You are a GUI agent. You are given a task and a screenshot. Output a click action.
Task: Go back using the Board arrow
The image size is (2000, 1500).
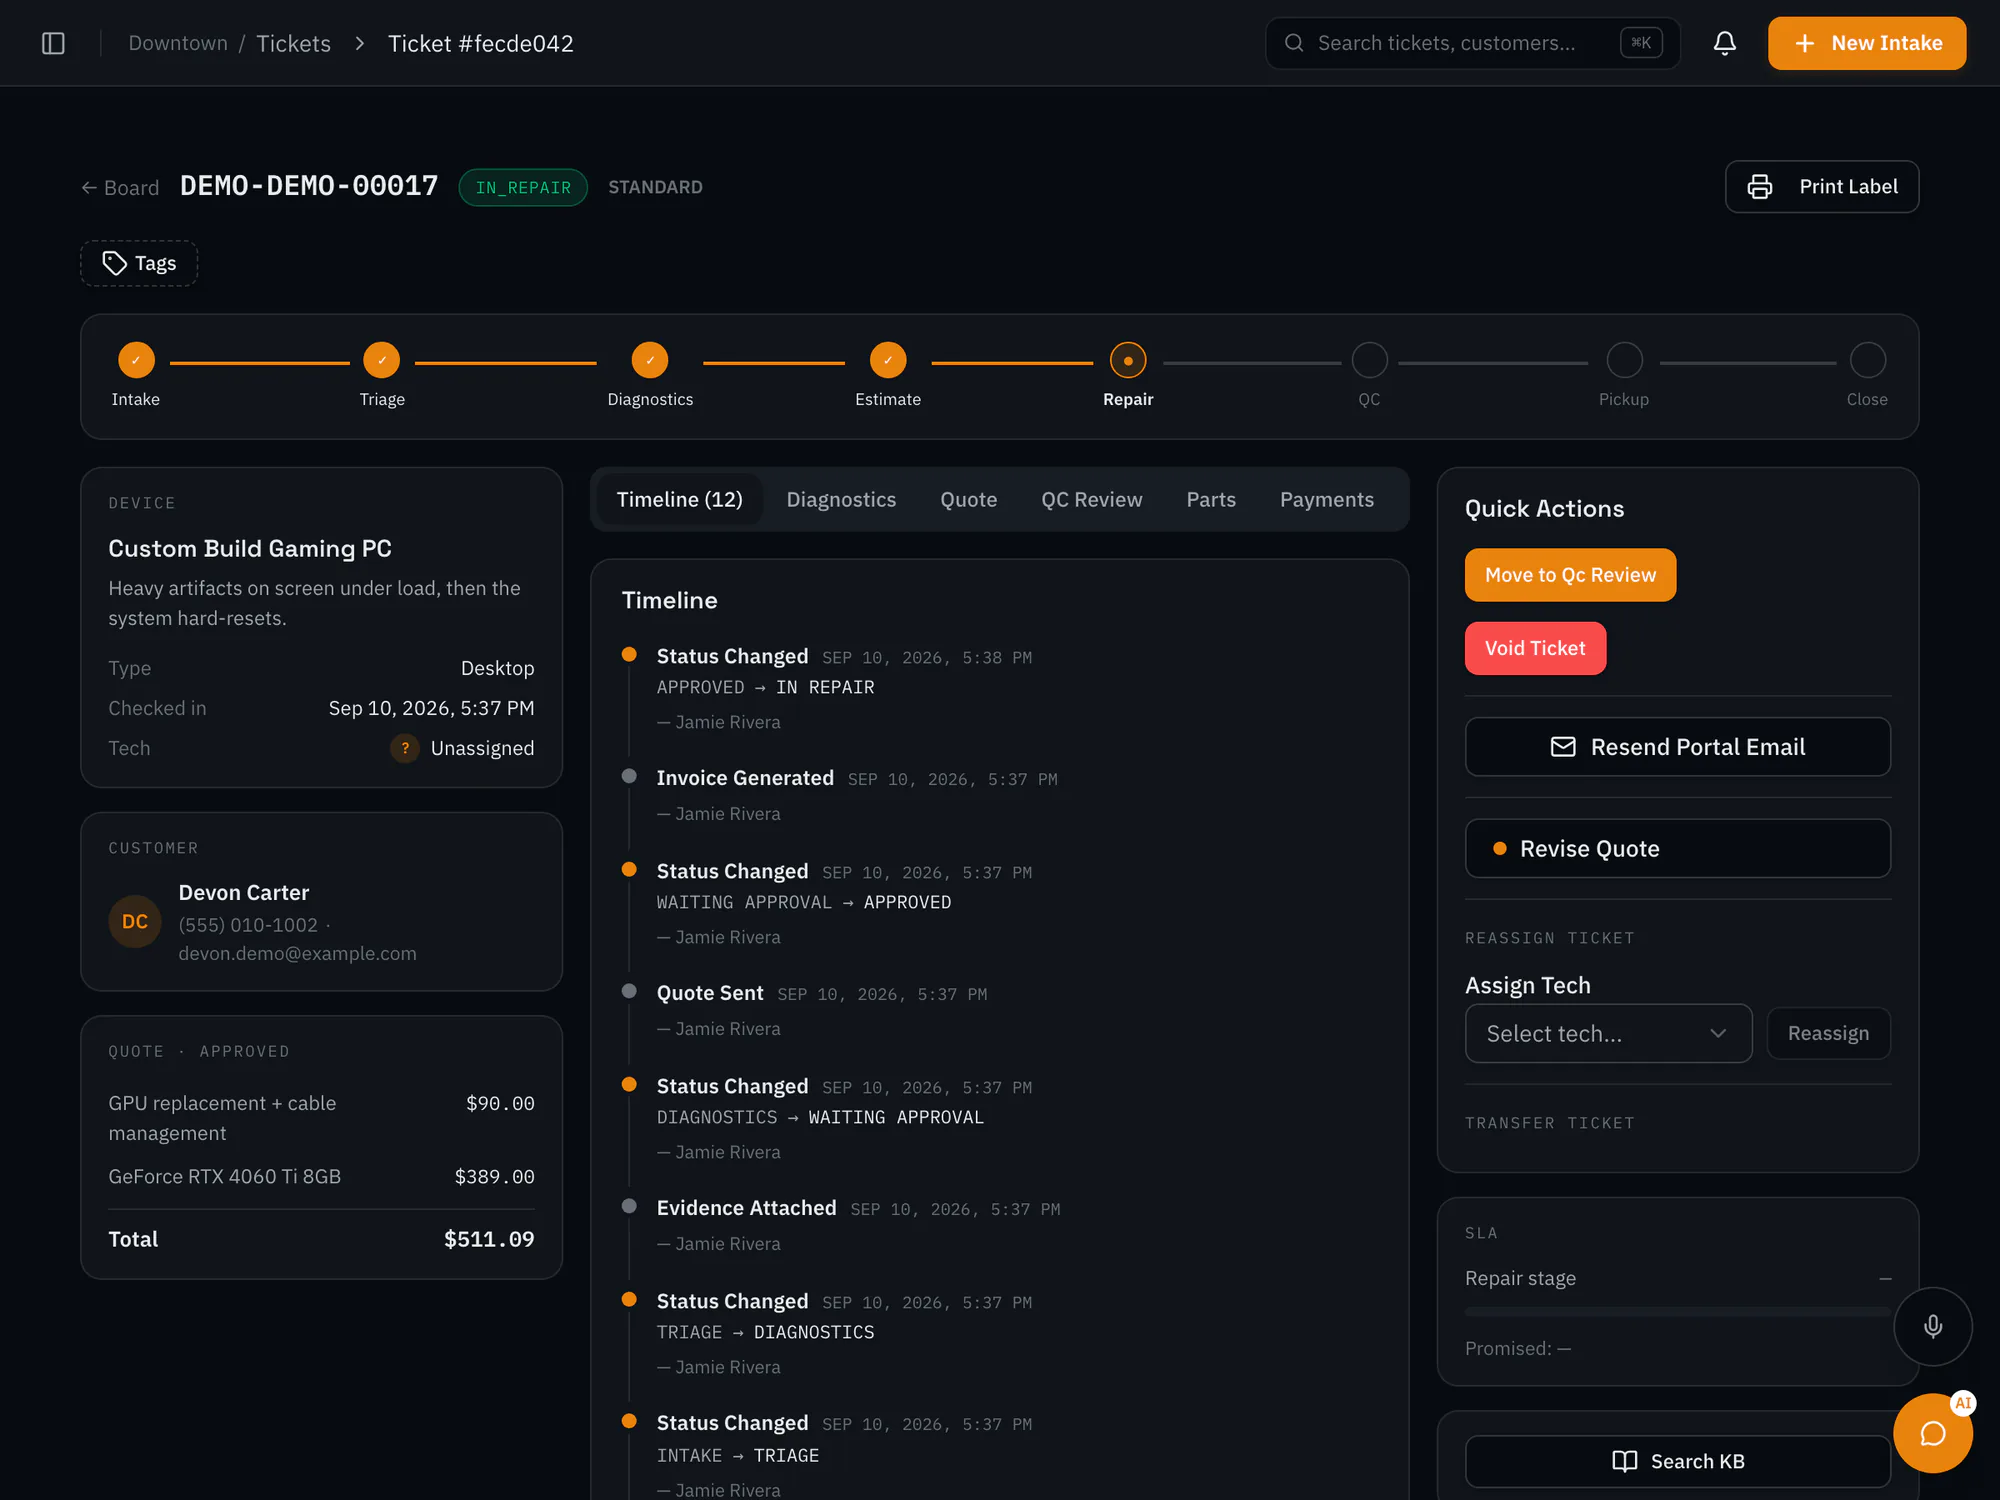click(x=120, y=188)
